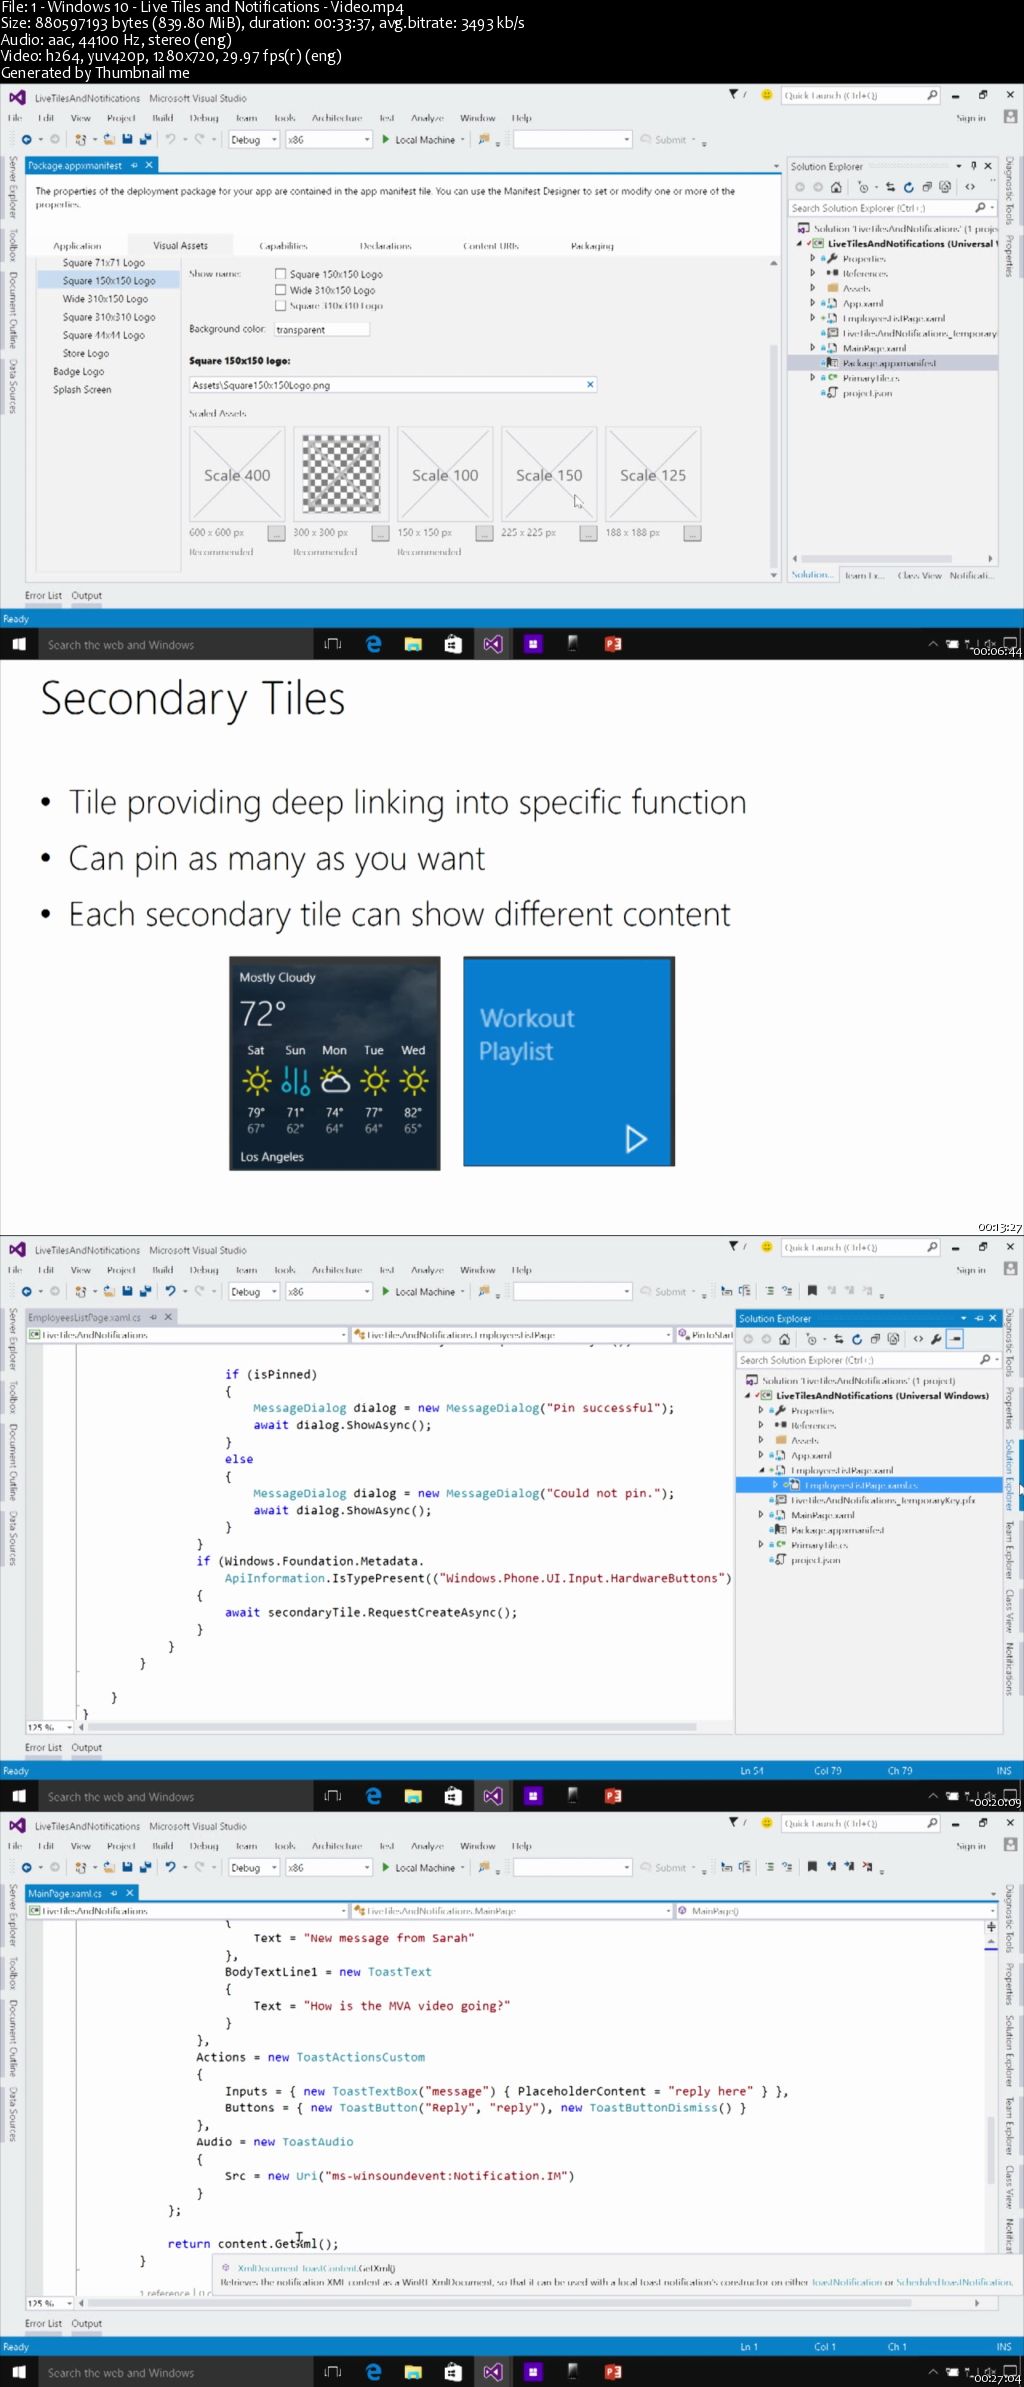
Task: Collapse all in Solution Explorer, Package.appxmanifest frame
Action: [926, 187]
